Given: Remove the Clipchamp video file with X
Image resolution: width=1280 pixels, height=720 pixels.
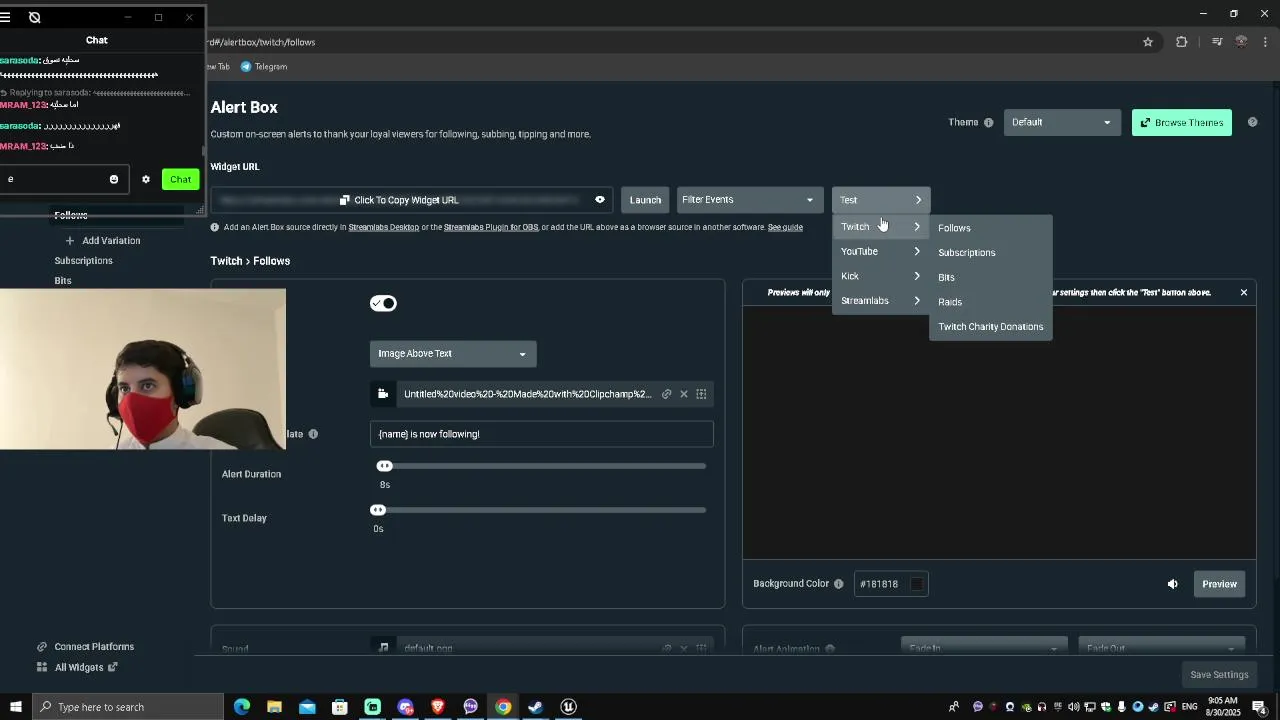Looking at the screenshot, I should click(x=684, y=394).
